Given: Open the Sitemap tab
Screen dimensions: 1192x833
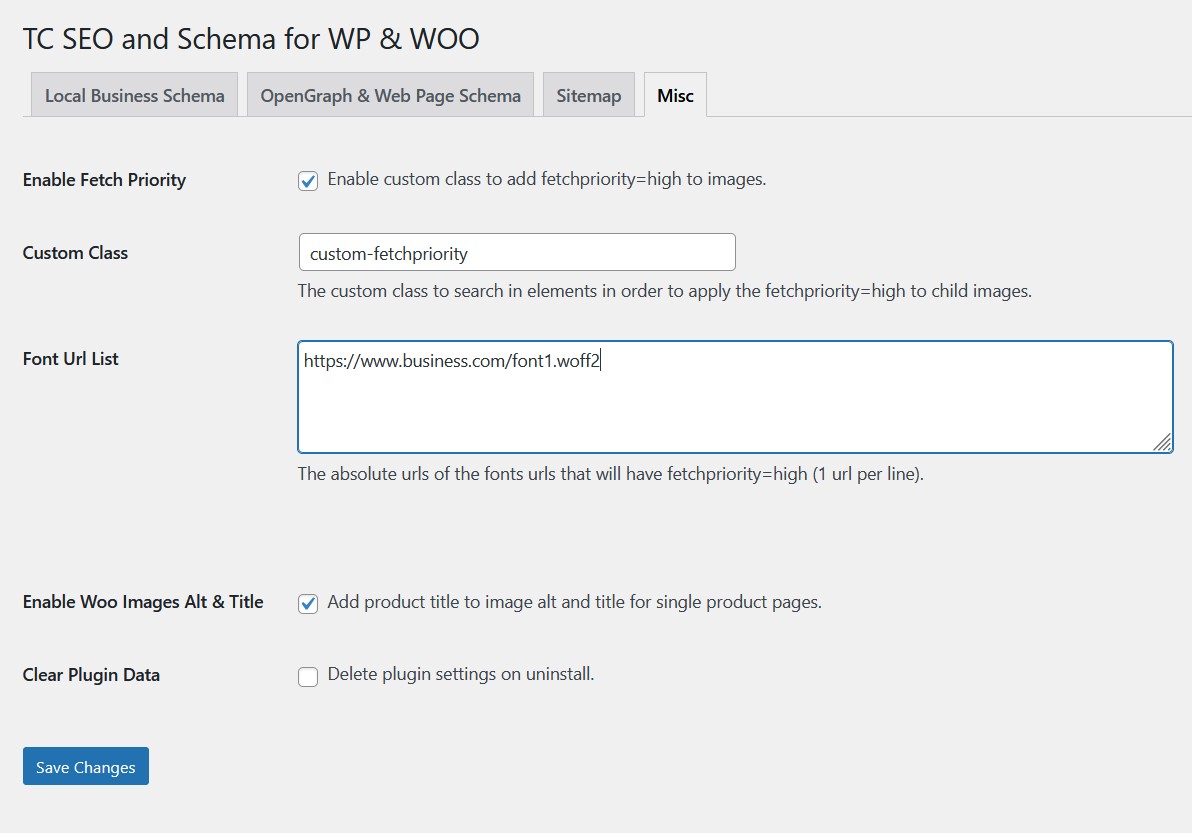Looking at the screenshot, I should pyautogui.click(x=588, y=96).
